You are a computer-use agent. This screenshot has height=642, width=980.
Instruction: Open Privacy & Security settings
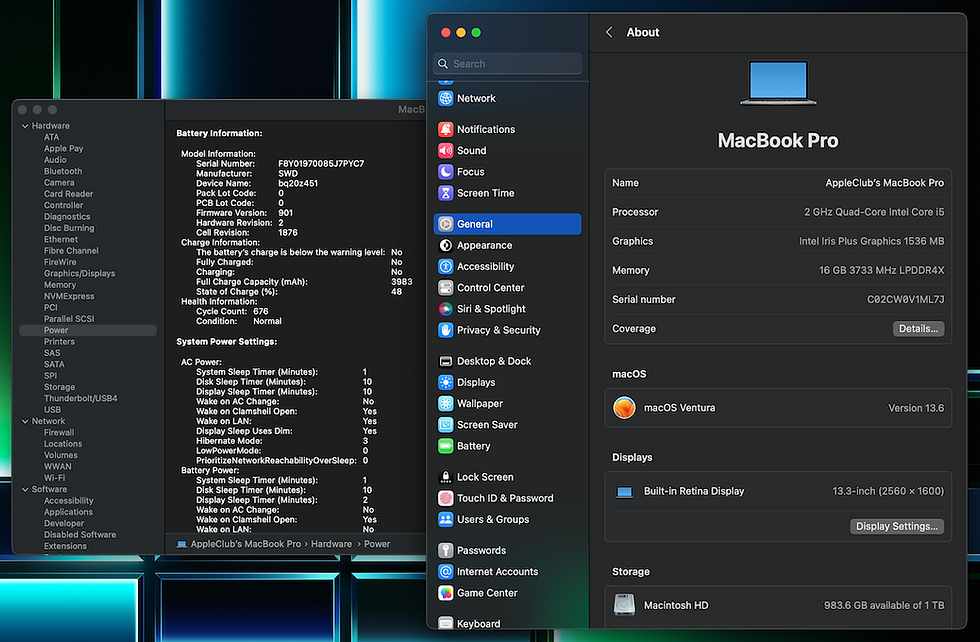pos(507,330)
